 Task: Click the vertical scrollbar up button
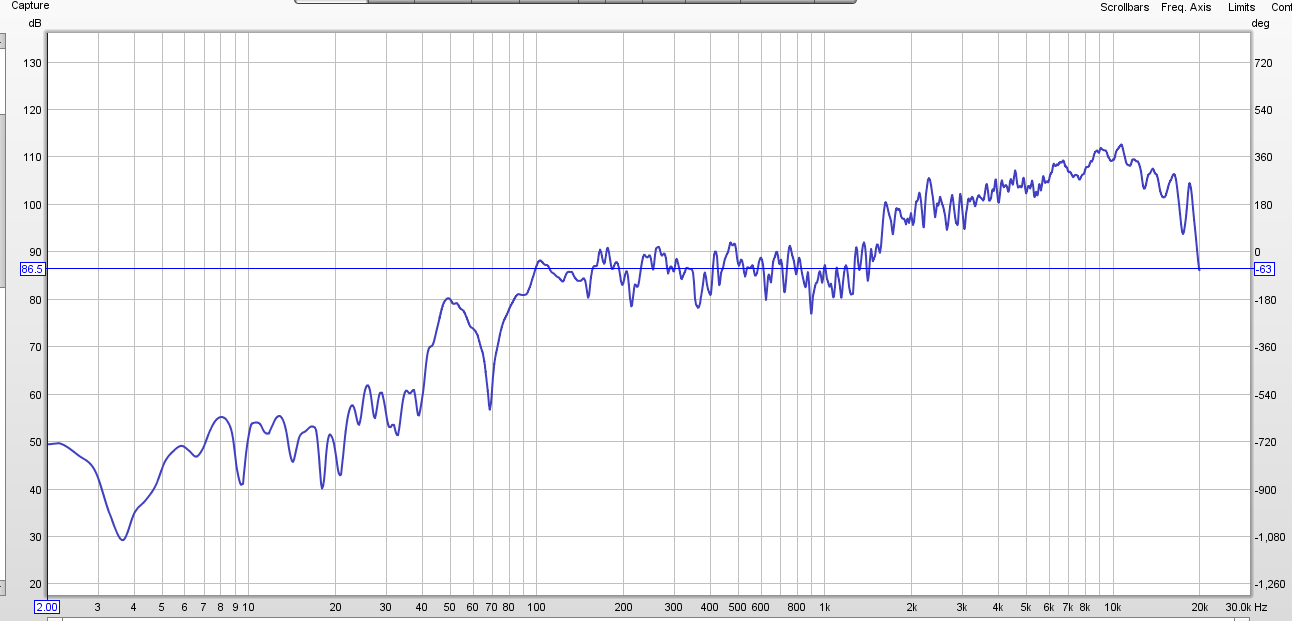coord(3,41)
